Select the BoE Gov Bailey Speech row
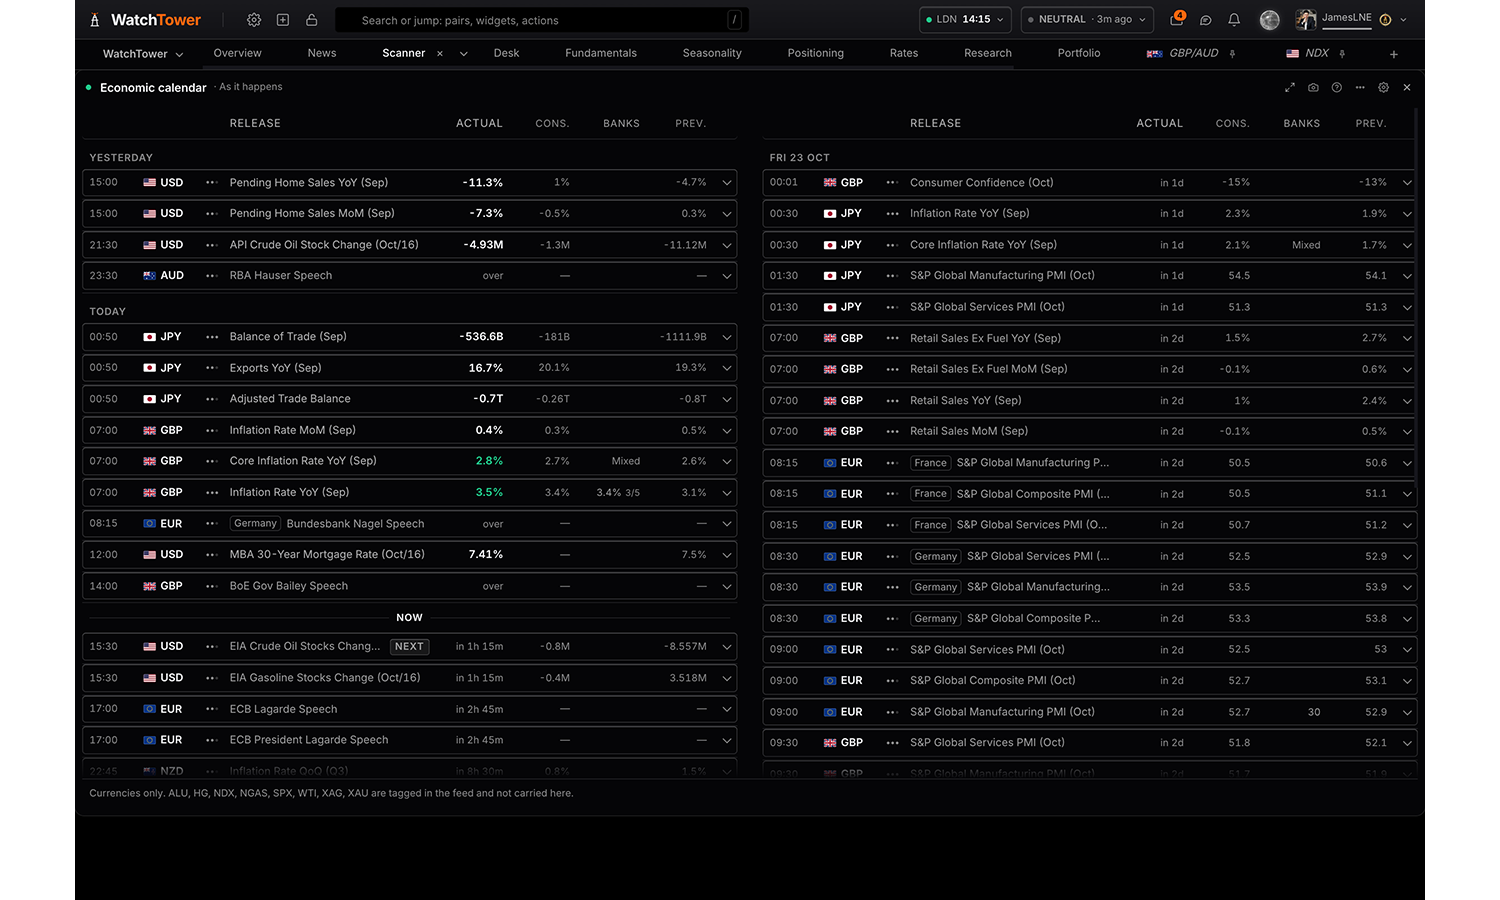This screenshot has width=1500, height=900. [410, 586]
